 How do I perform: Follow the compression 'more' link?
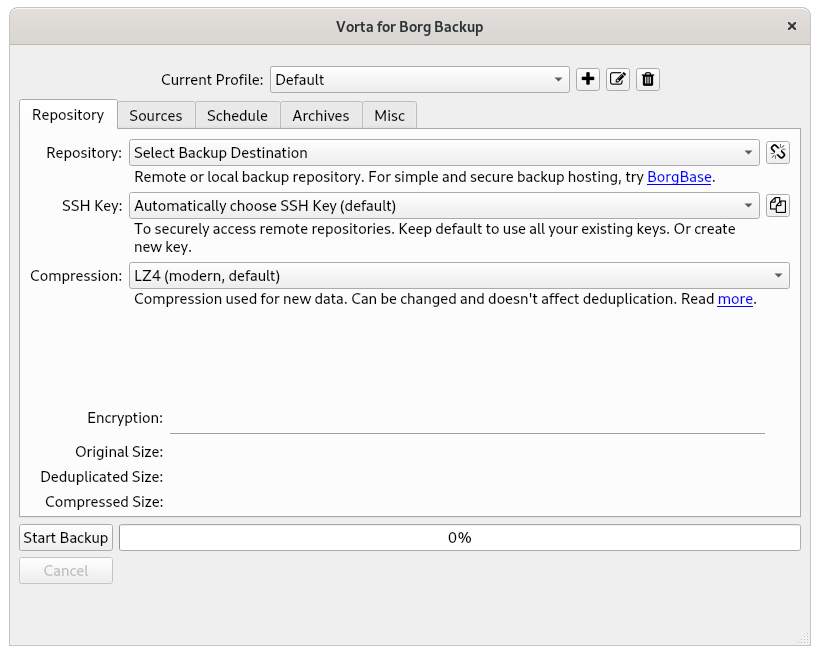pyautogui.click(x=735, y=299)
